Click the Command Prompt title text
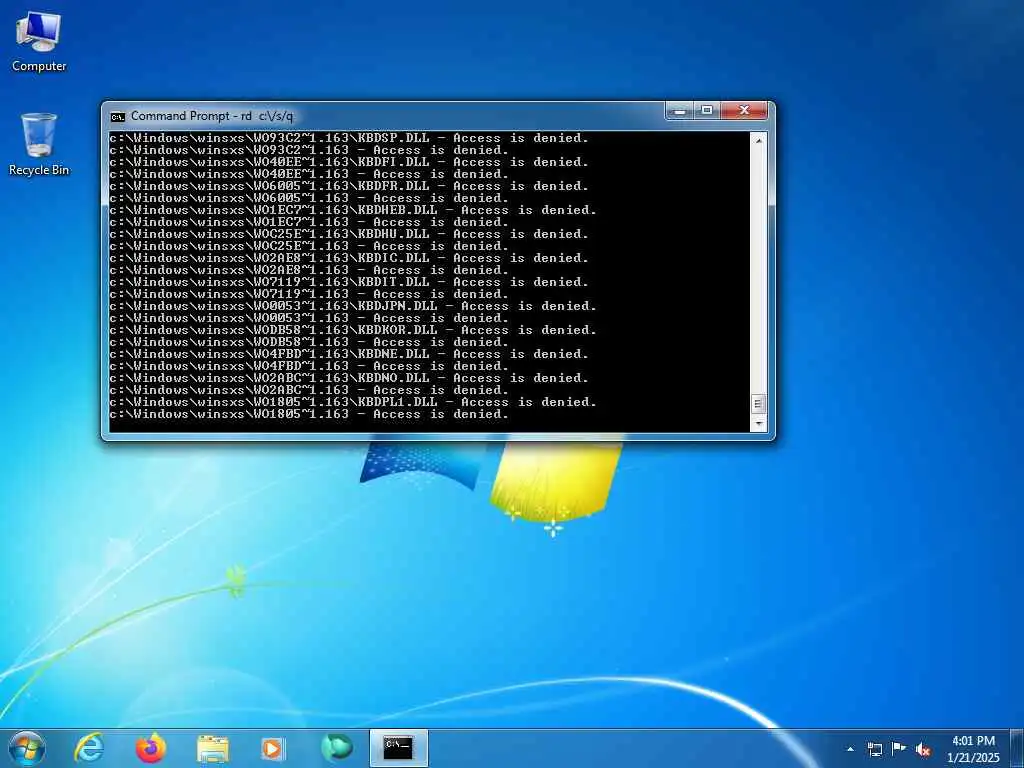The width and height of the screenshot is (1024, 768). 212,116
